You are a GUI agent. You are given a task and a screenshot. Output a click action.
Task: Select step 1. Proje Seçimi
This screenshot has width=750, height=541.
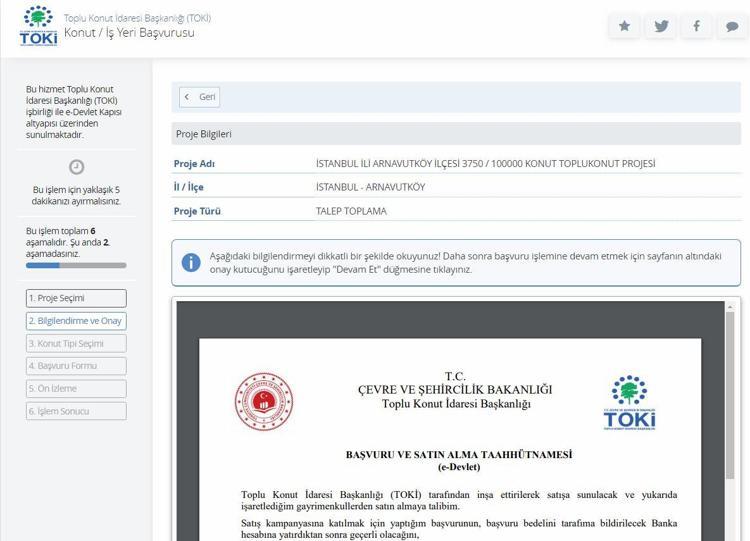point(76,298)
